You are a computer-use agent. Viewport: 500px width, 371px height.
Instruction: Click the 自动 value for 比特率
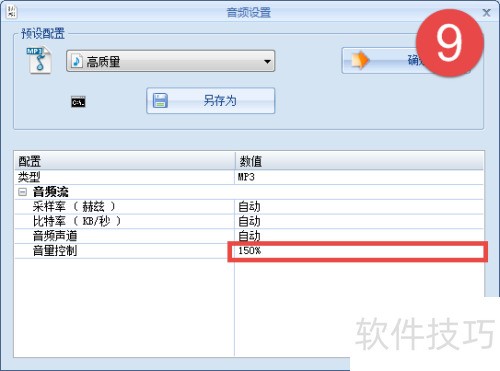[359, 221]
